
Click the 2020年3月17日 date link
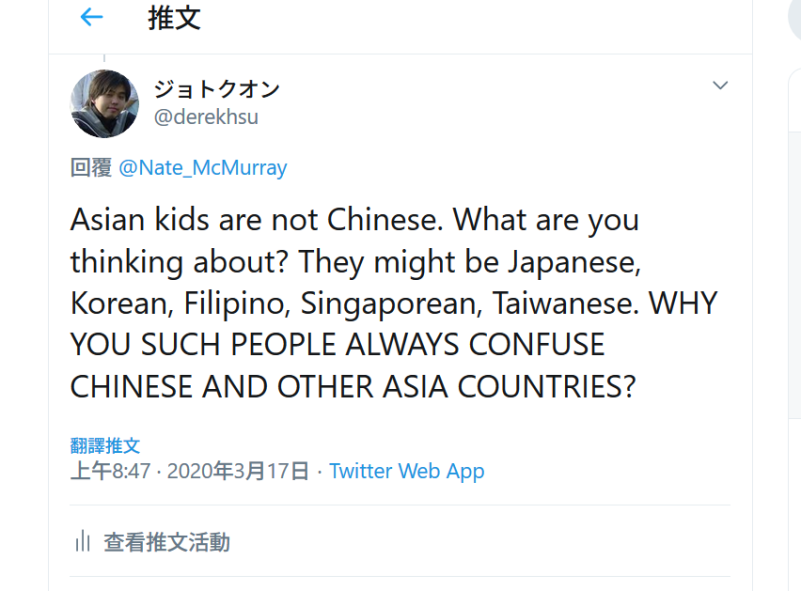[x=237, y=470]
